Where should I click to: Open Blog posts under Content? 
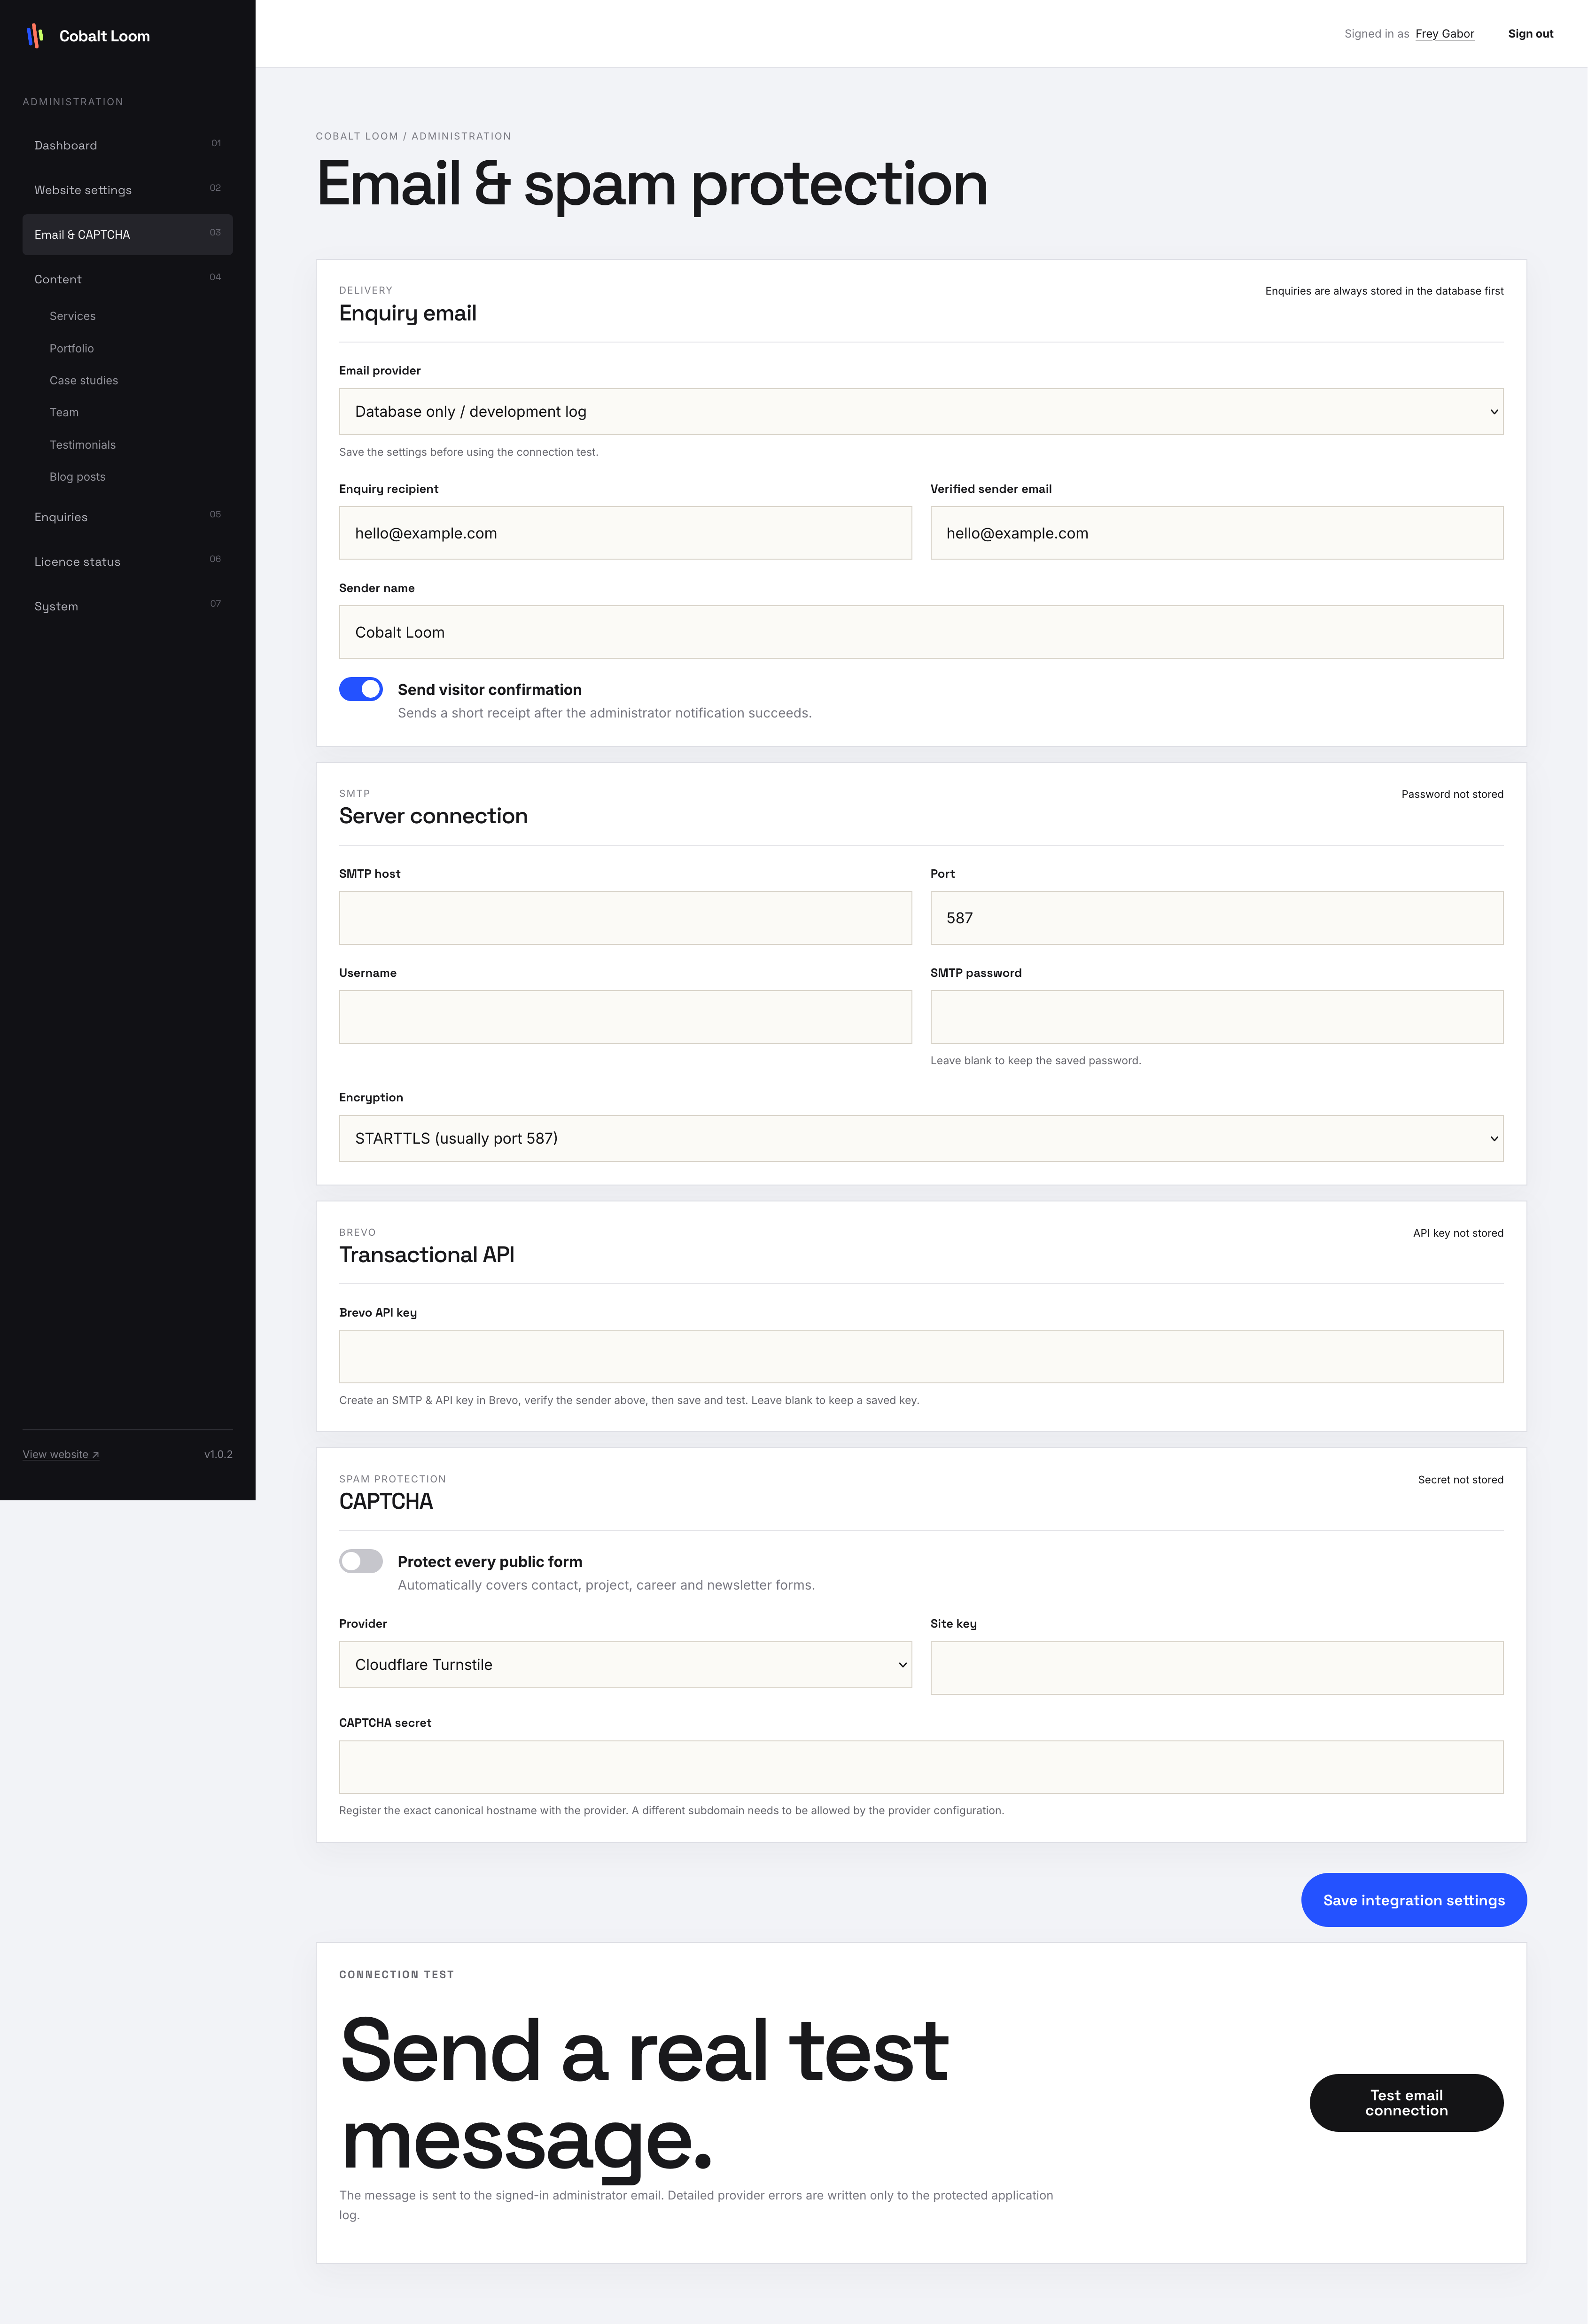pyautogui.click(x=78, y=477)
